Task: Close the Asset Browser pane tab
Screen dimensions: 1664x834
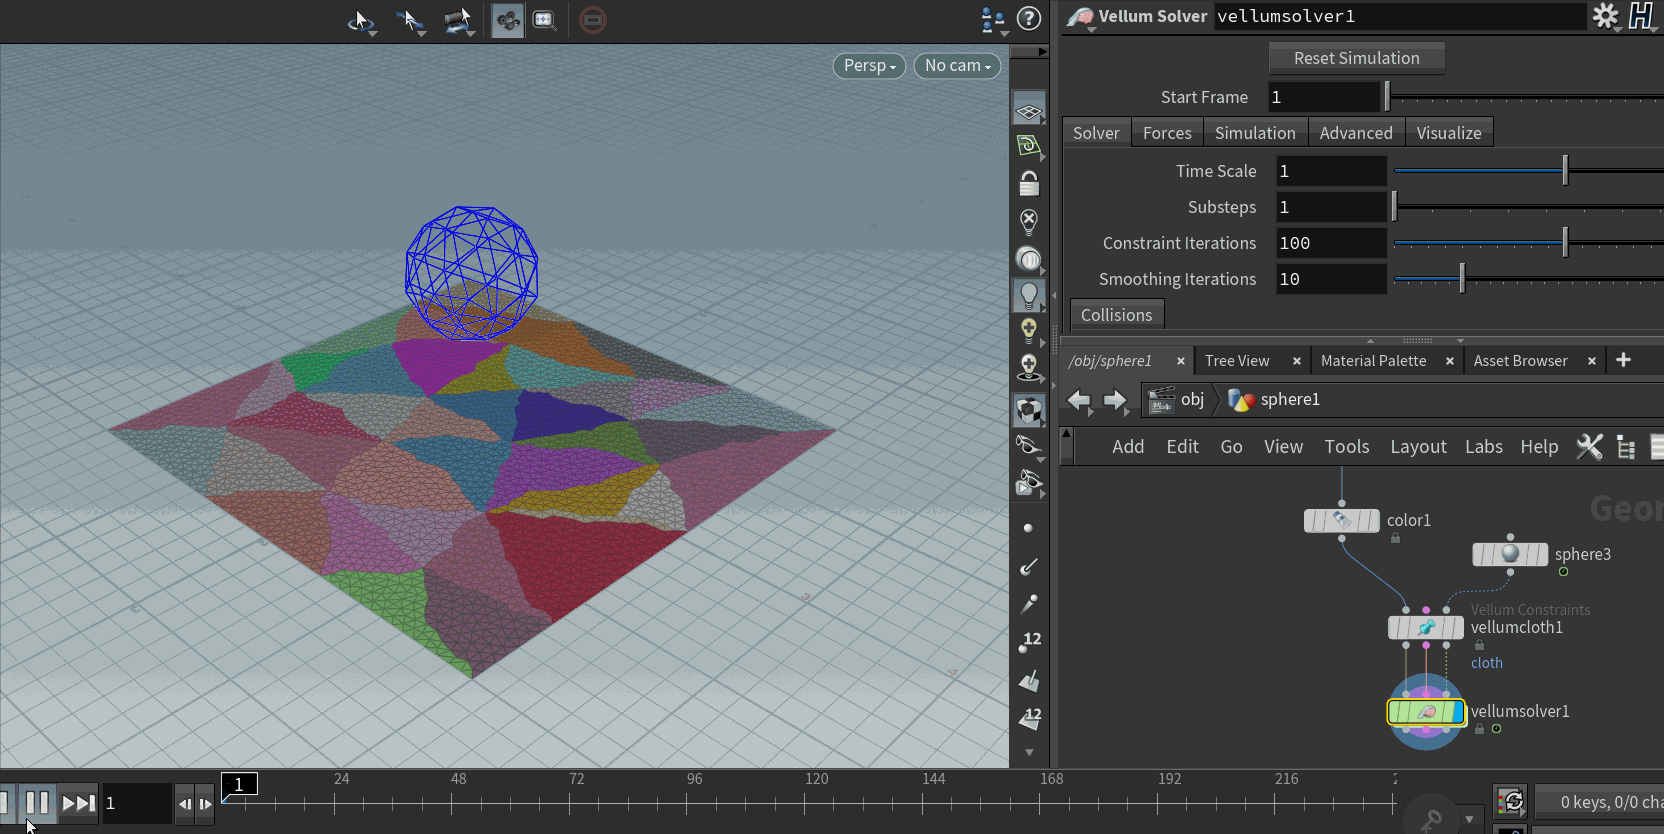Action: click(x=1592, y=361)
